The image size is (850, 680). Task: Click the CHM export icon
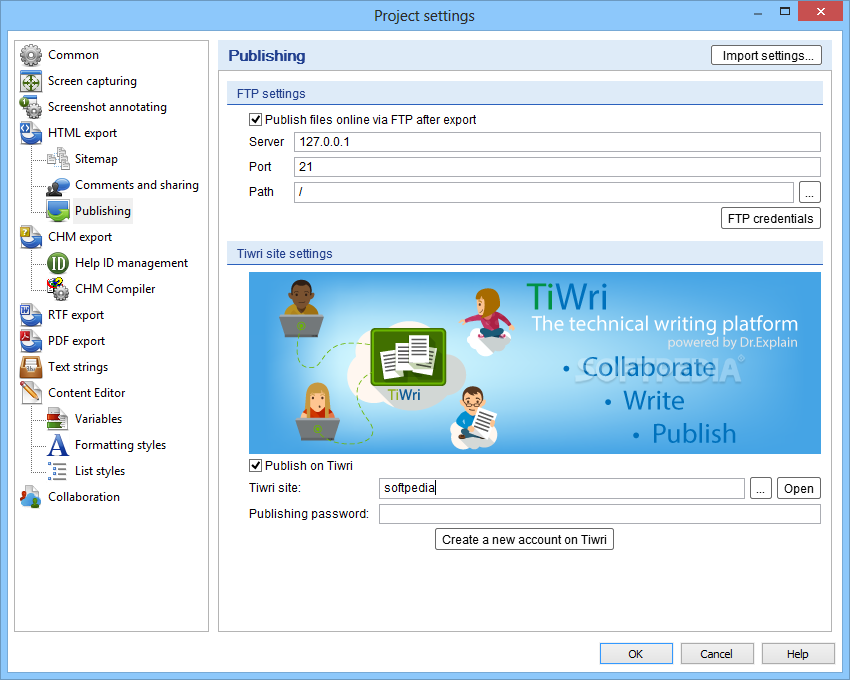(31, 237)
